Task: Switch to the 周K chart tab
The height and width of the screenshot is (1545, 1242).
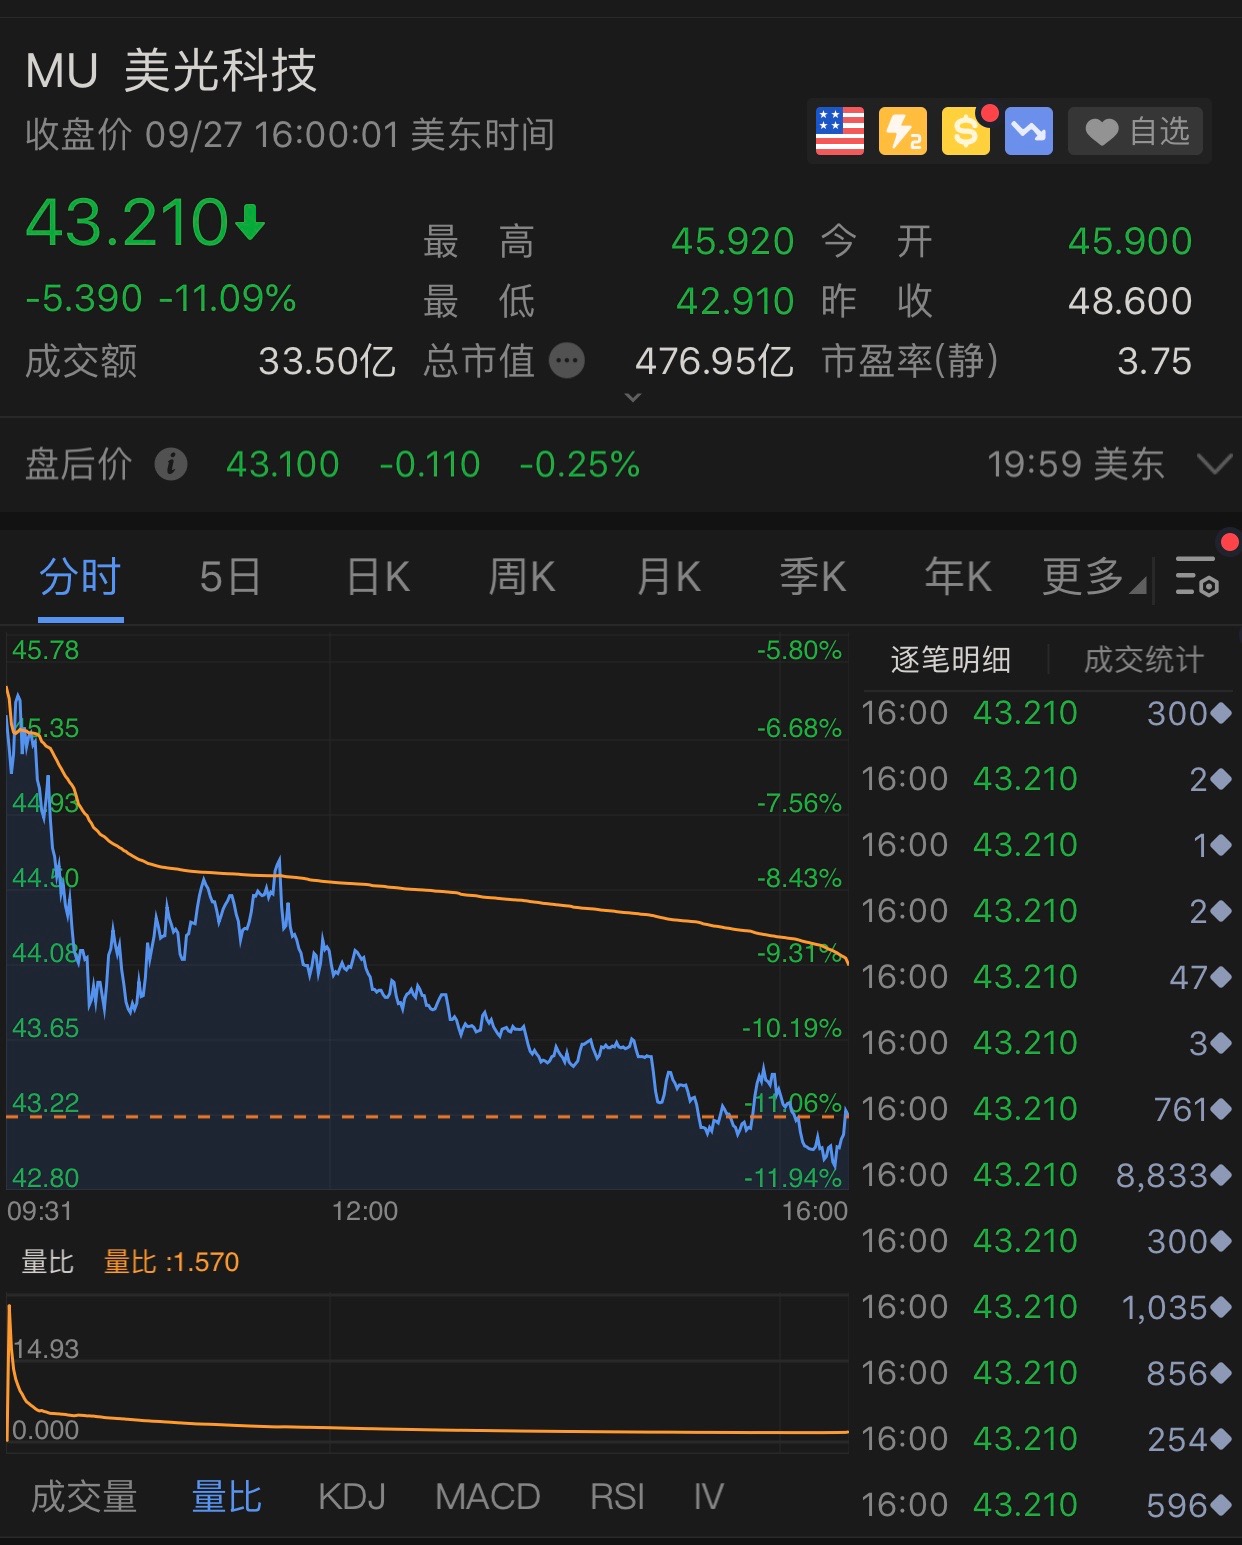Action: click(522, 577)
